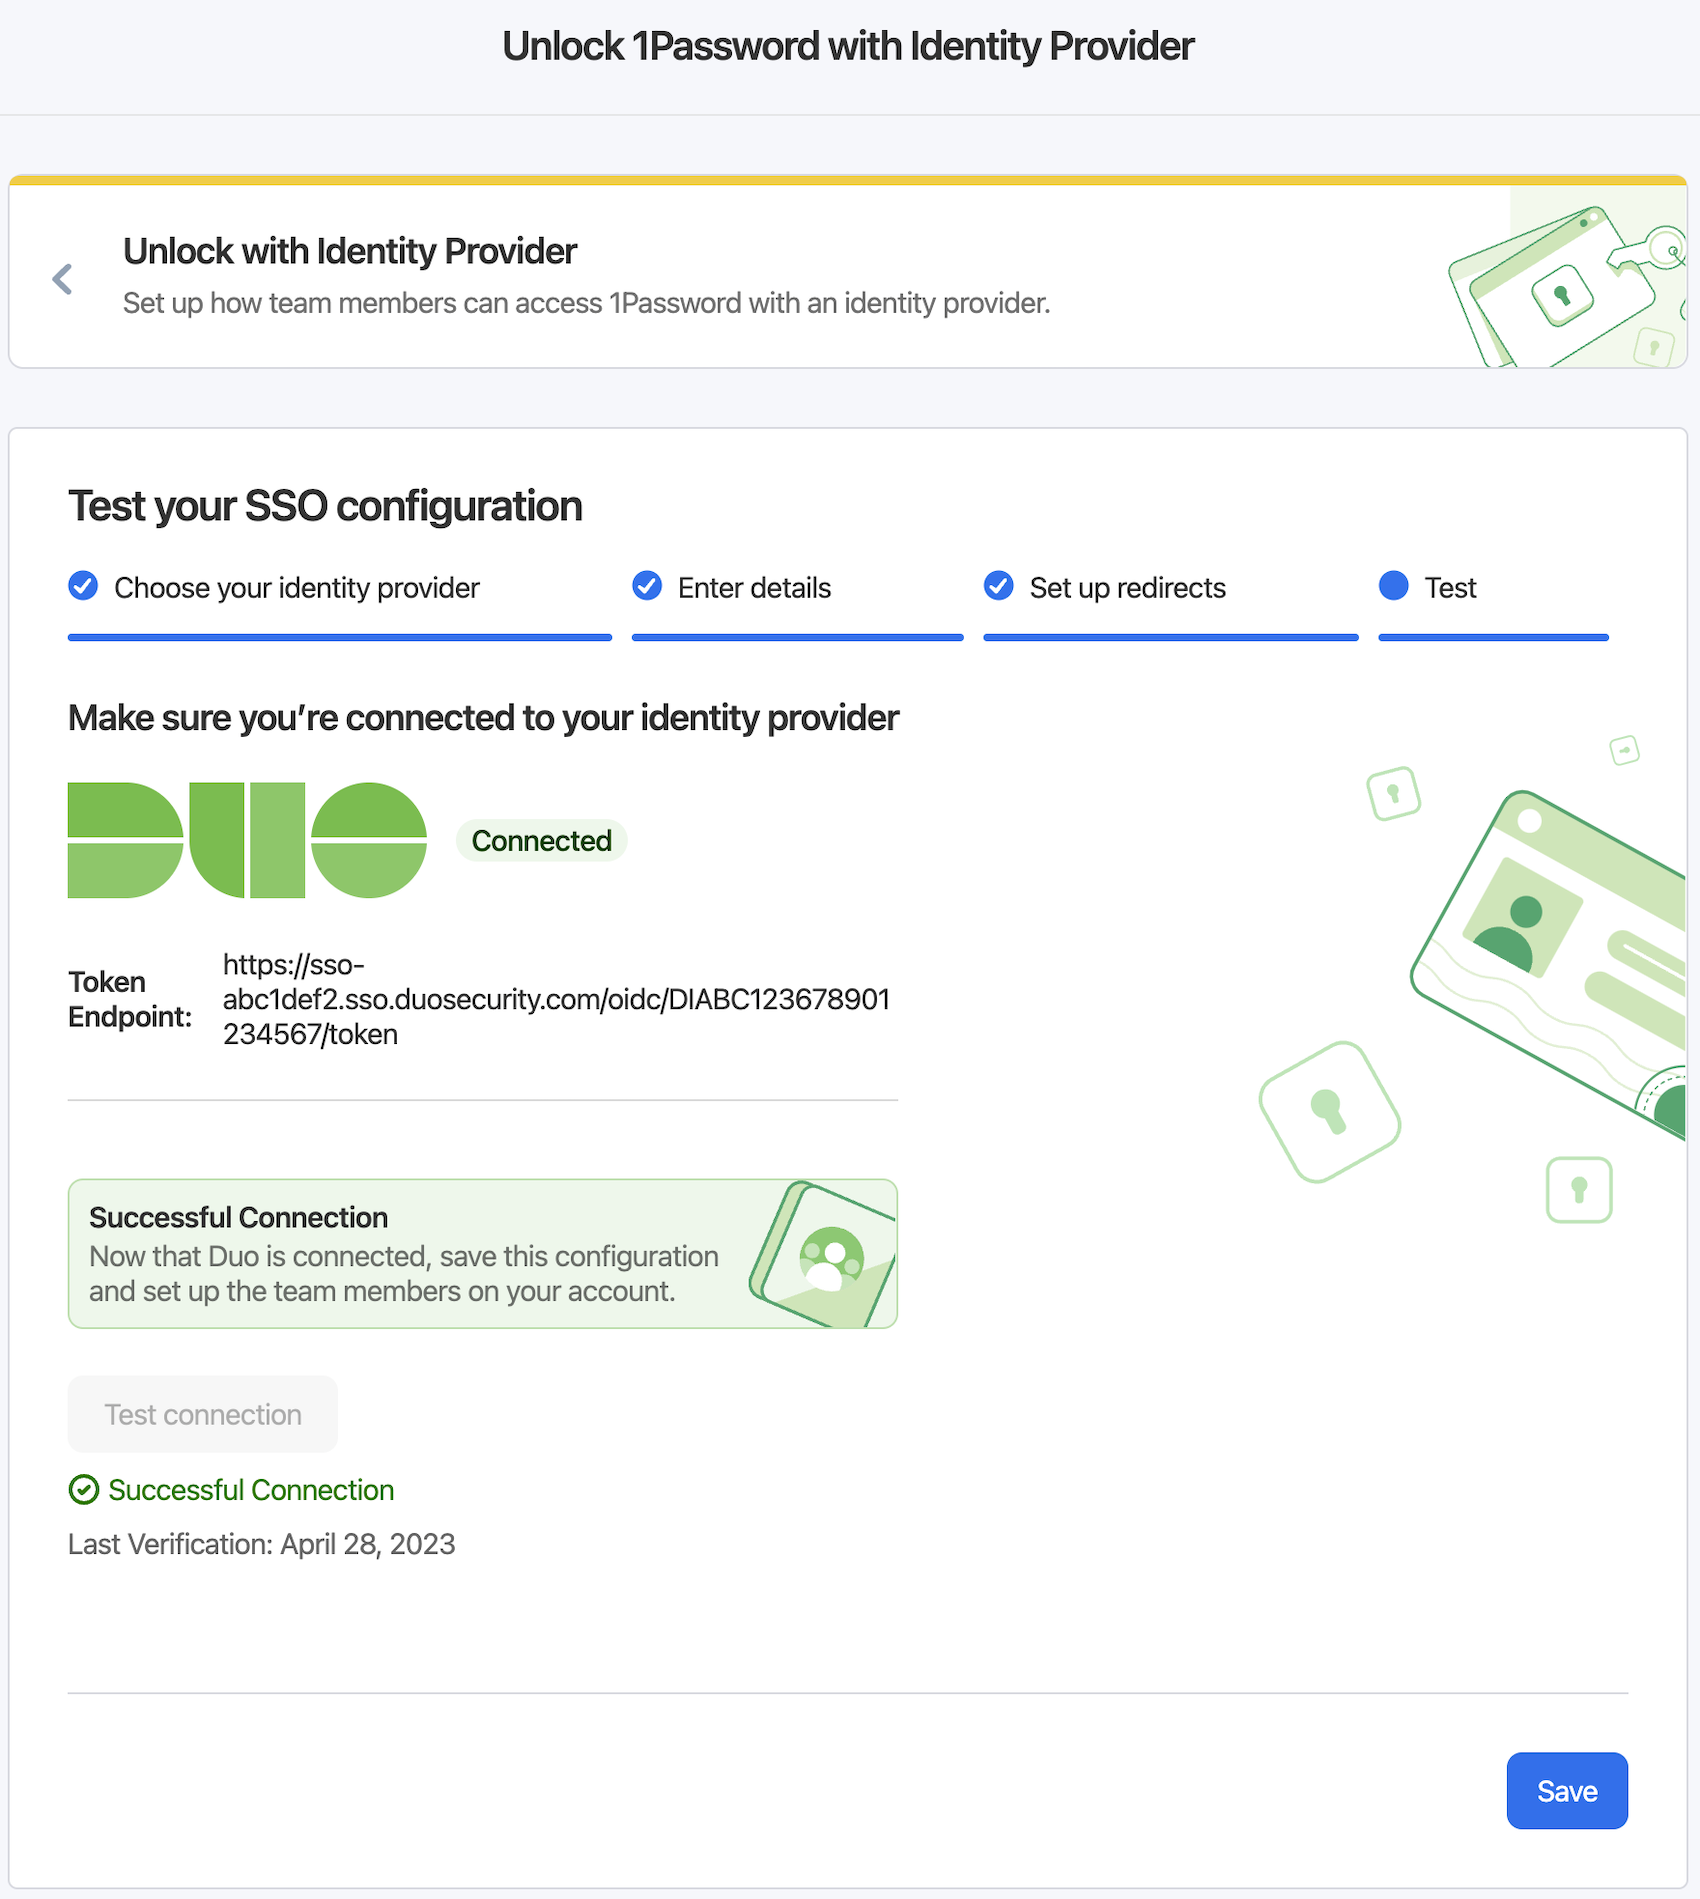This screenshot has width=1700, height=1899.
Task: Select the Duo logo
Action: [243, 841]
